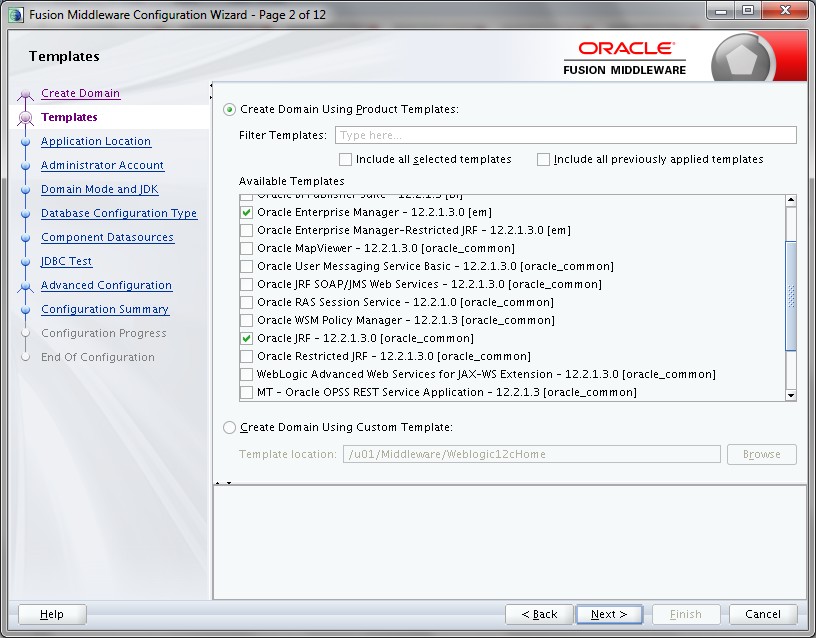Enable Include all previously applied templates checkbox
This screenshot has height=638, width=816.
[x=543, y=159]
